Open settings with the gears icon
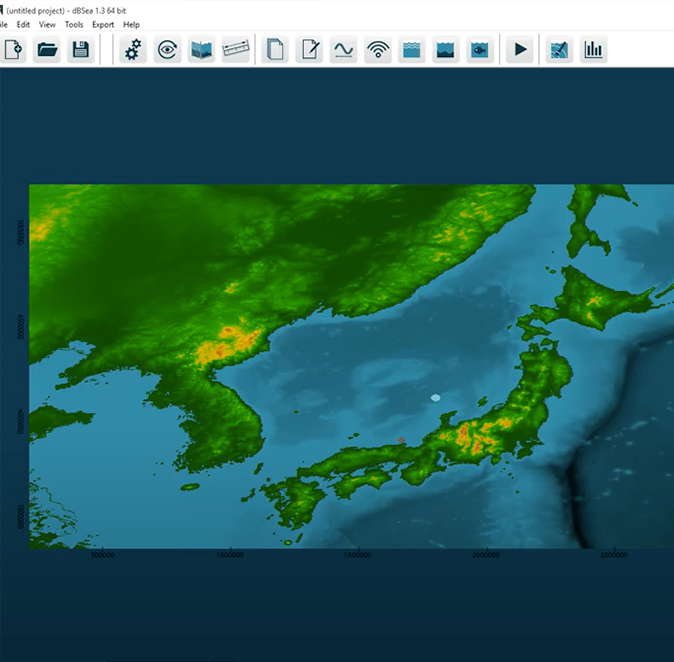674x662 pixels. pos(133,49)
